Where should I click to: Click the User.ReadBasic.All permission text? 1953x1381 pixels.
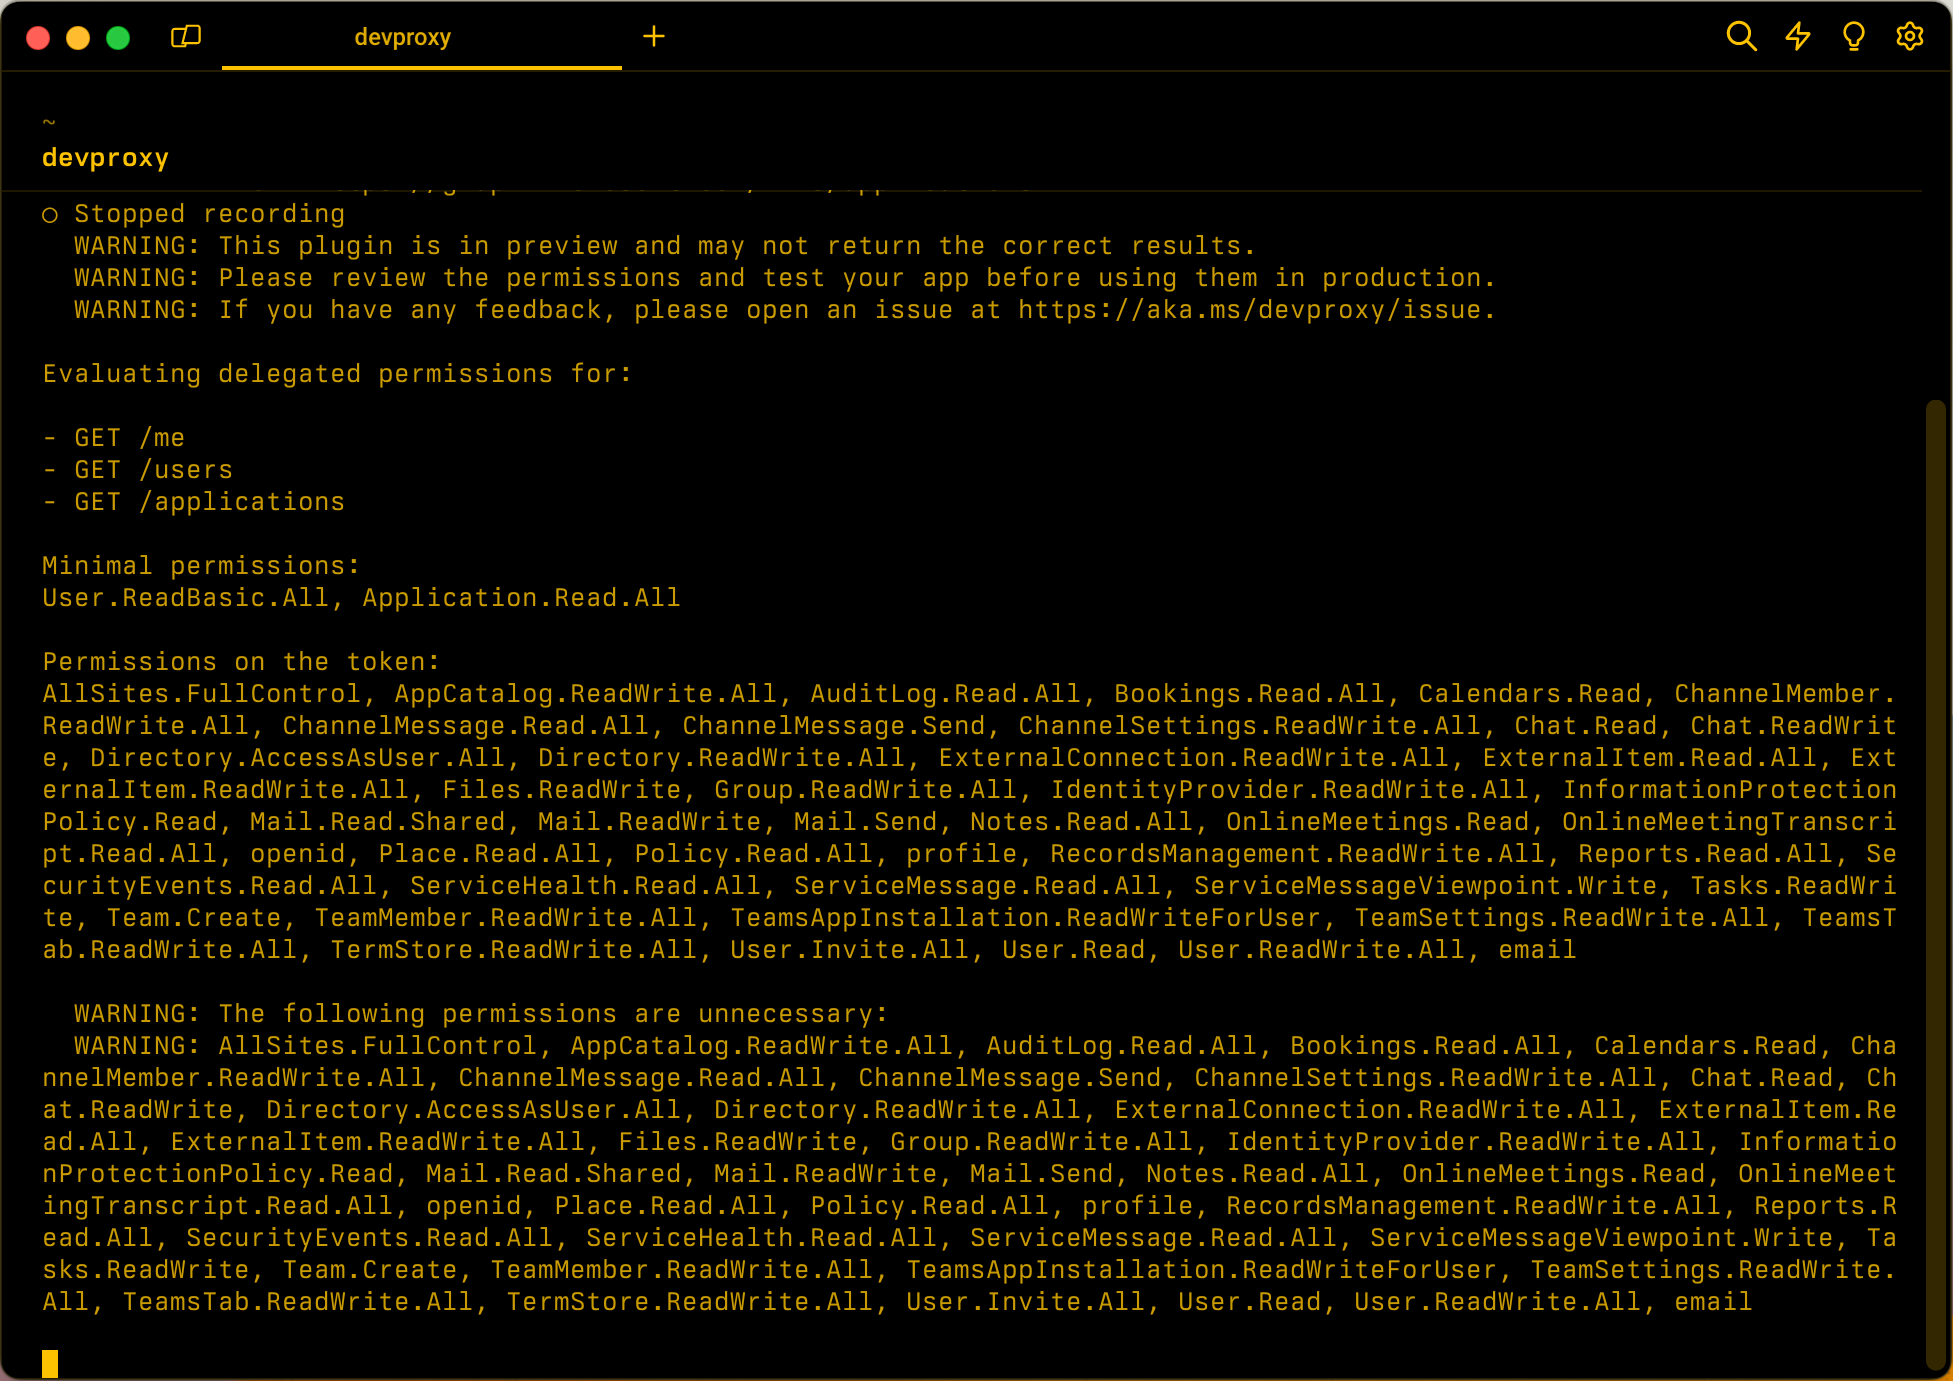pos(185,598)
